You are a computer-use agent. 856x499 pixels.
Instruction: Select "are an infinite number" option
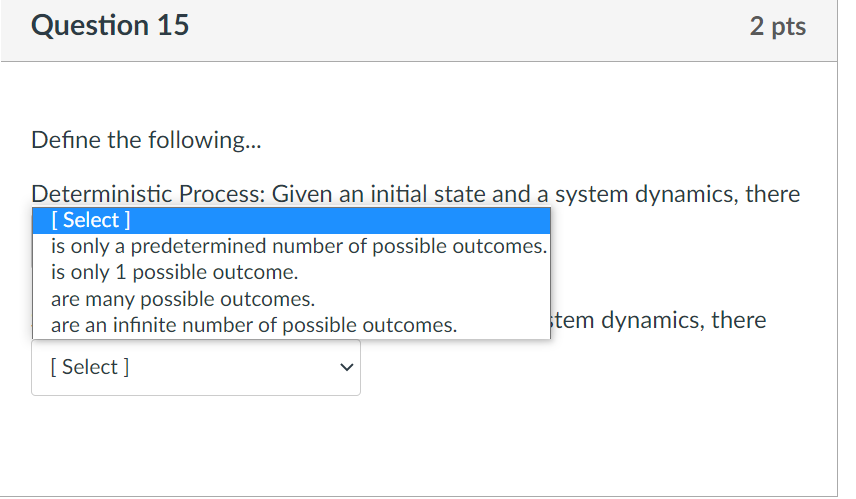253,325
